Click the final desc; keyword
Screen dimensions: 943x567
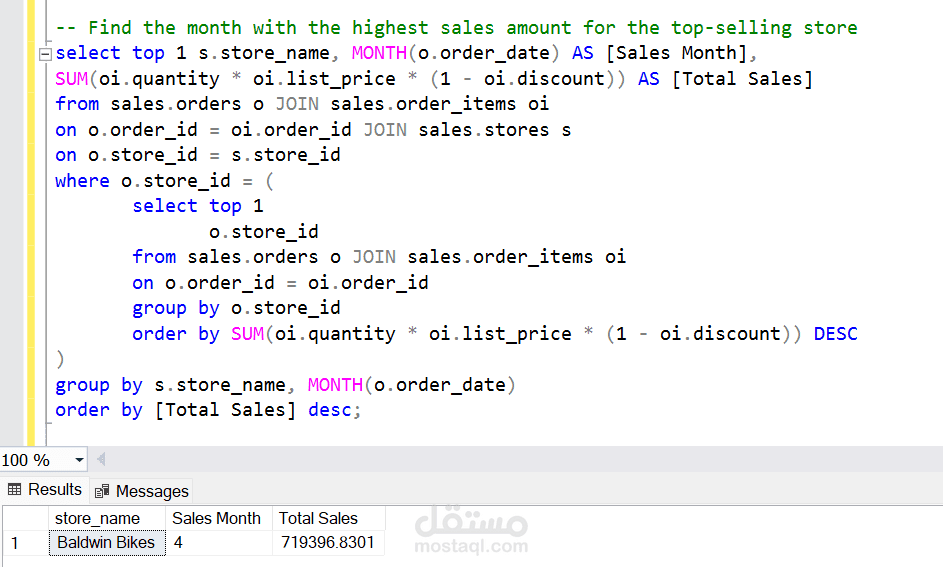pos(334,410)
